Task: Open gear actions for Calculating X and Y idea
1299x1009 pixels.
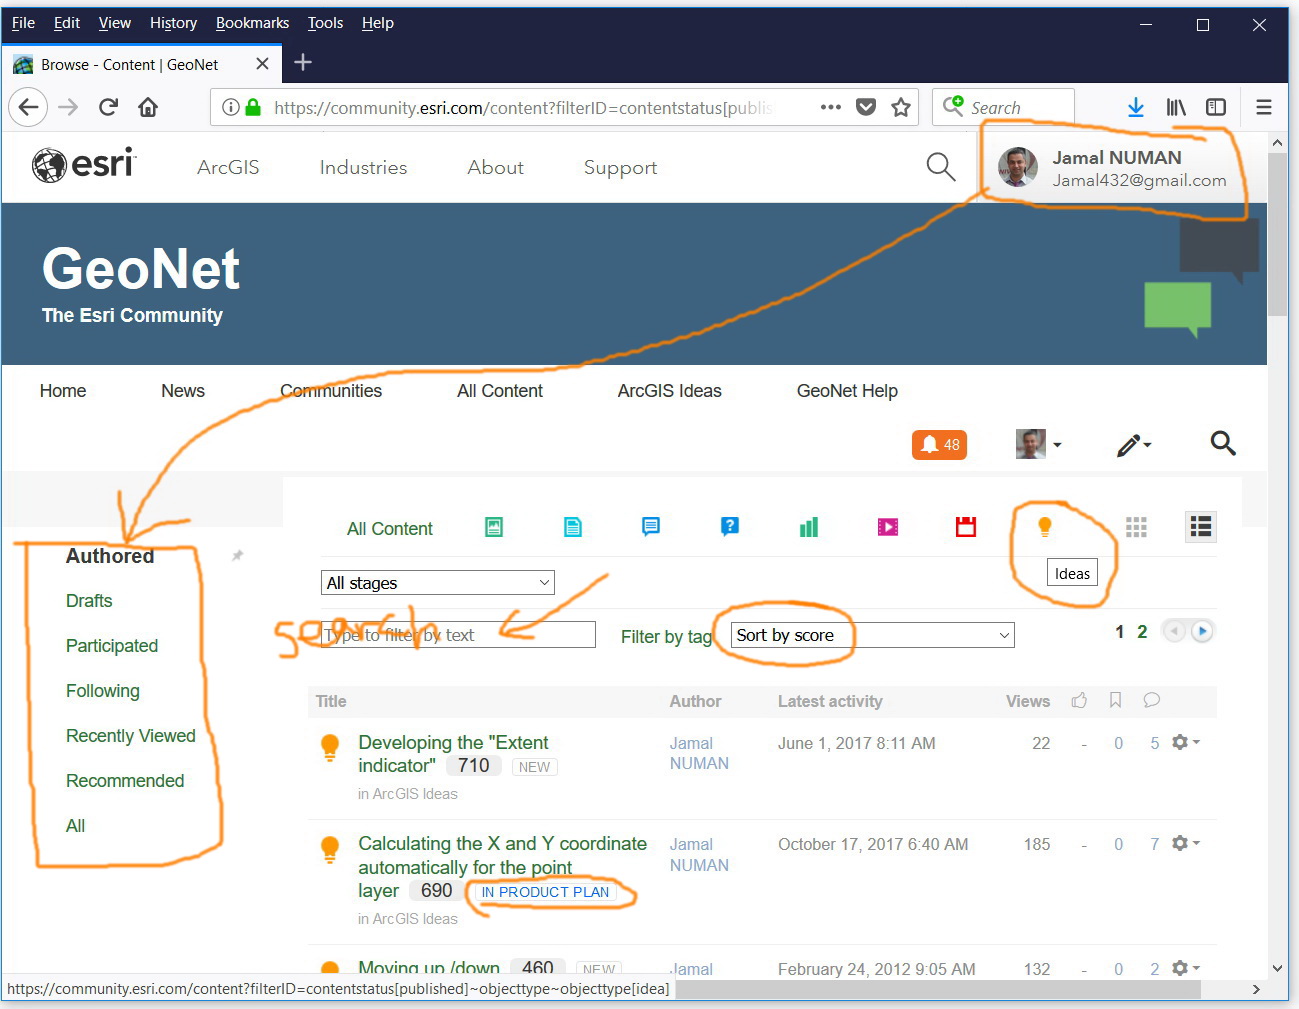Action: click(x=1185, y=844)
